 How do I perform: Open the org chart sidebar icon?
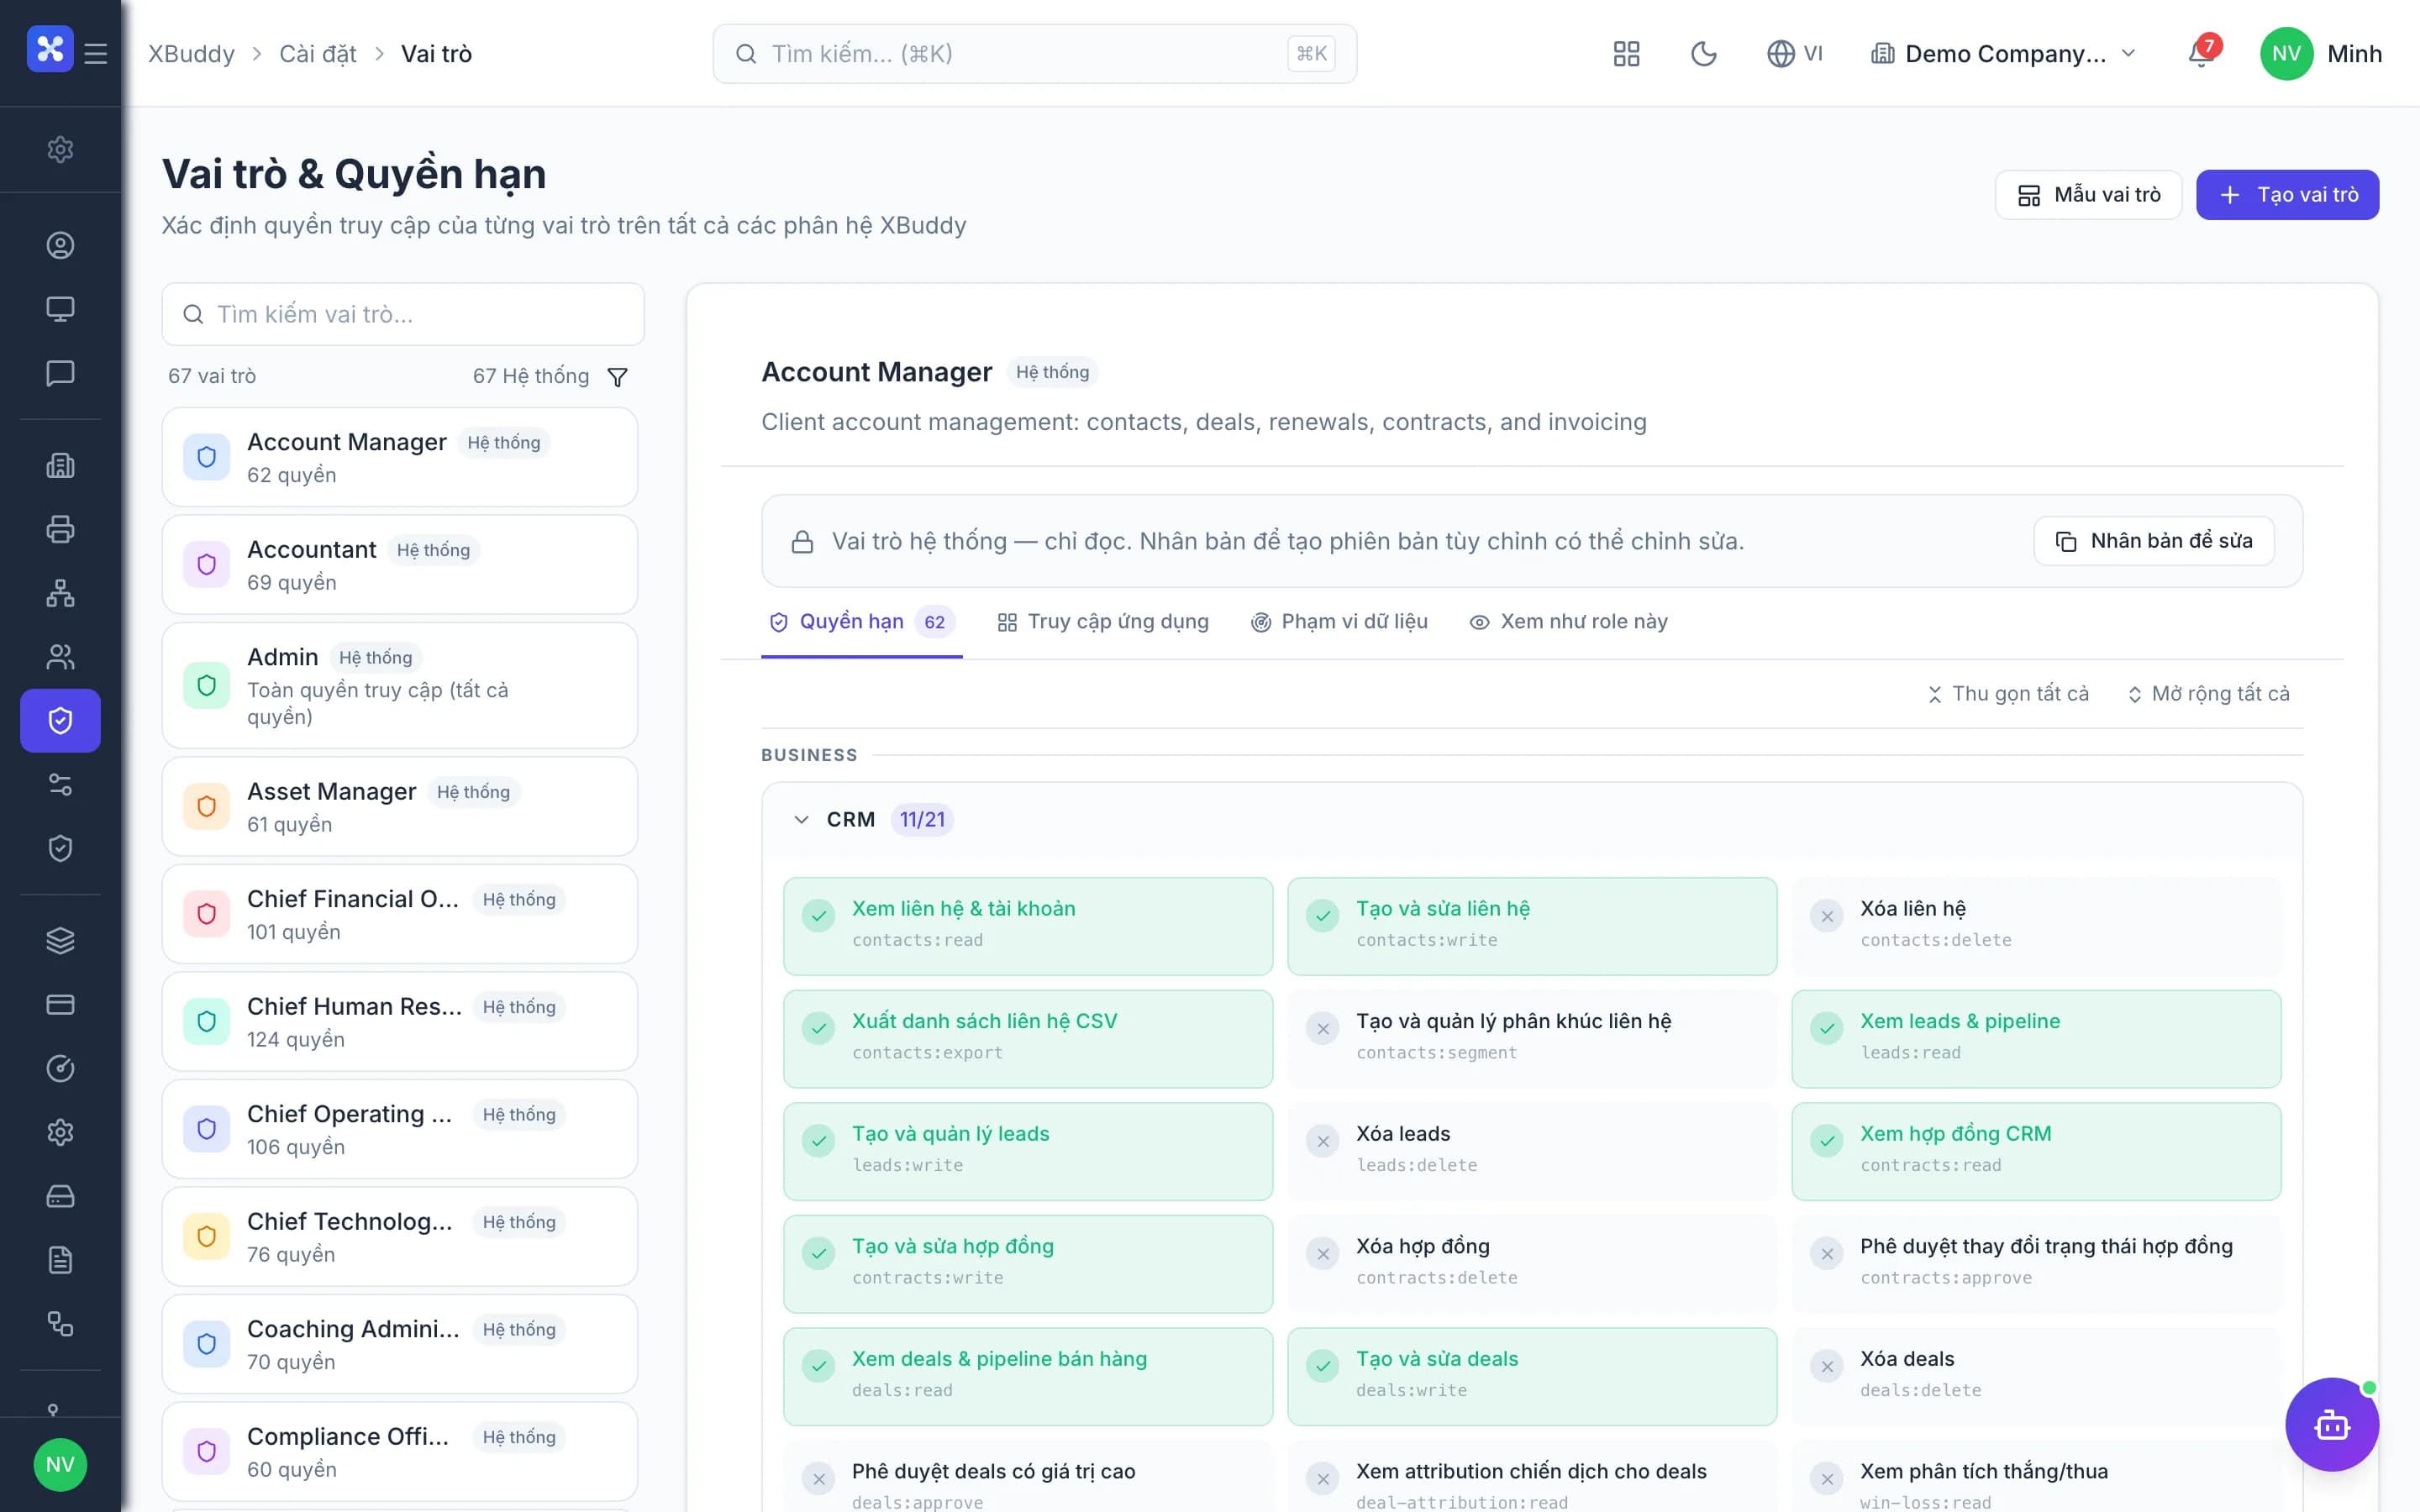click(60, 593)
